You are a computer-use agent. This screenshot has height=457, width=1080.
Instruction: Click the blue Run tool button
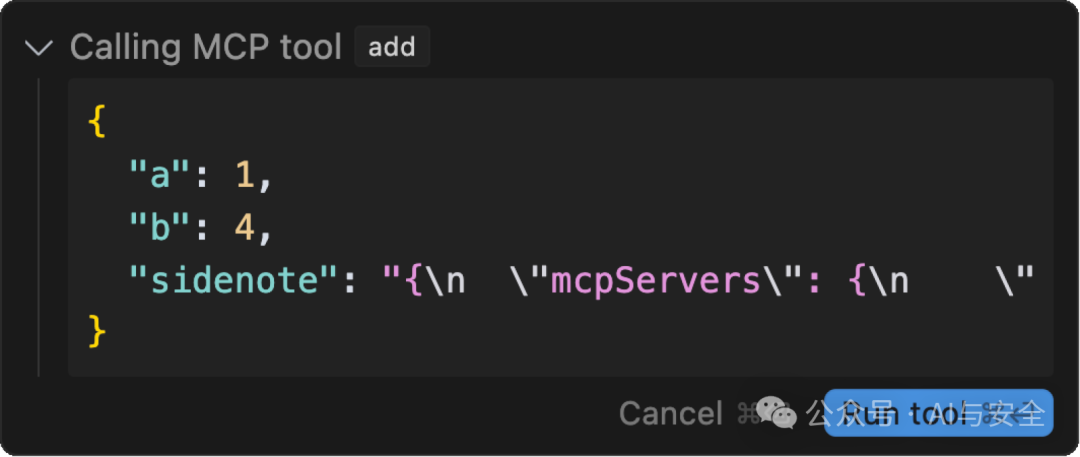click(x=938, y=413)
